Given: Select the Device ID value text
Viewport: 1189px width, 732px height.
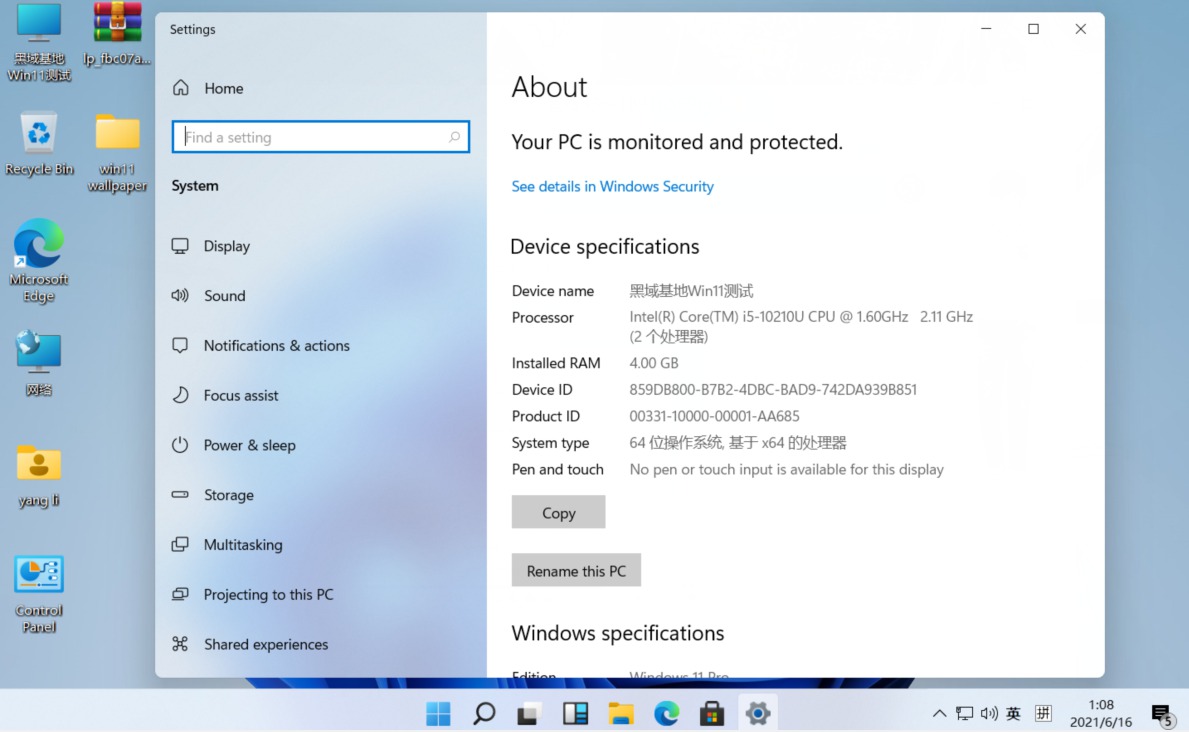Looking at the screenshot, I should click(x=773, y=390).
